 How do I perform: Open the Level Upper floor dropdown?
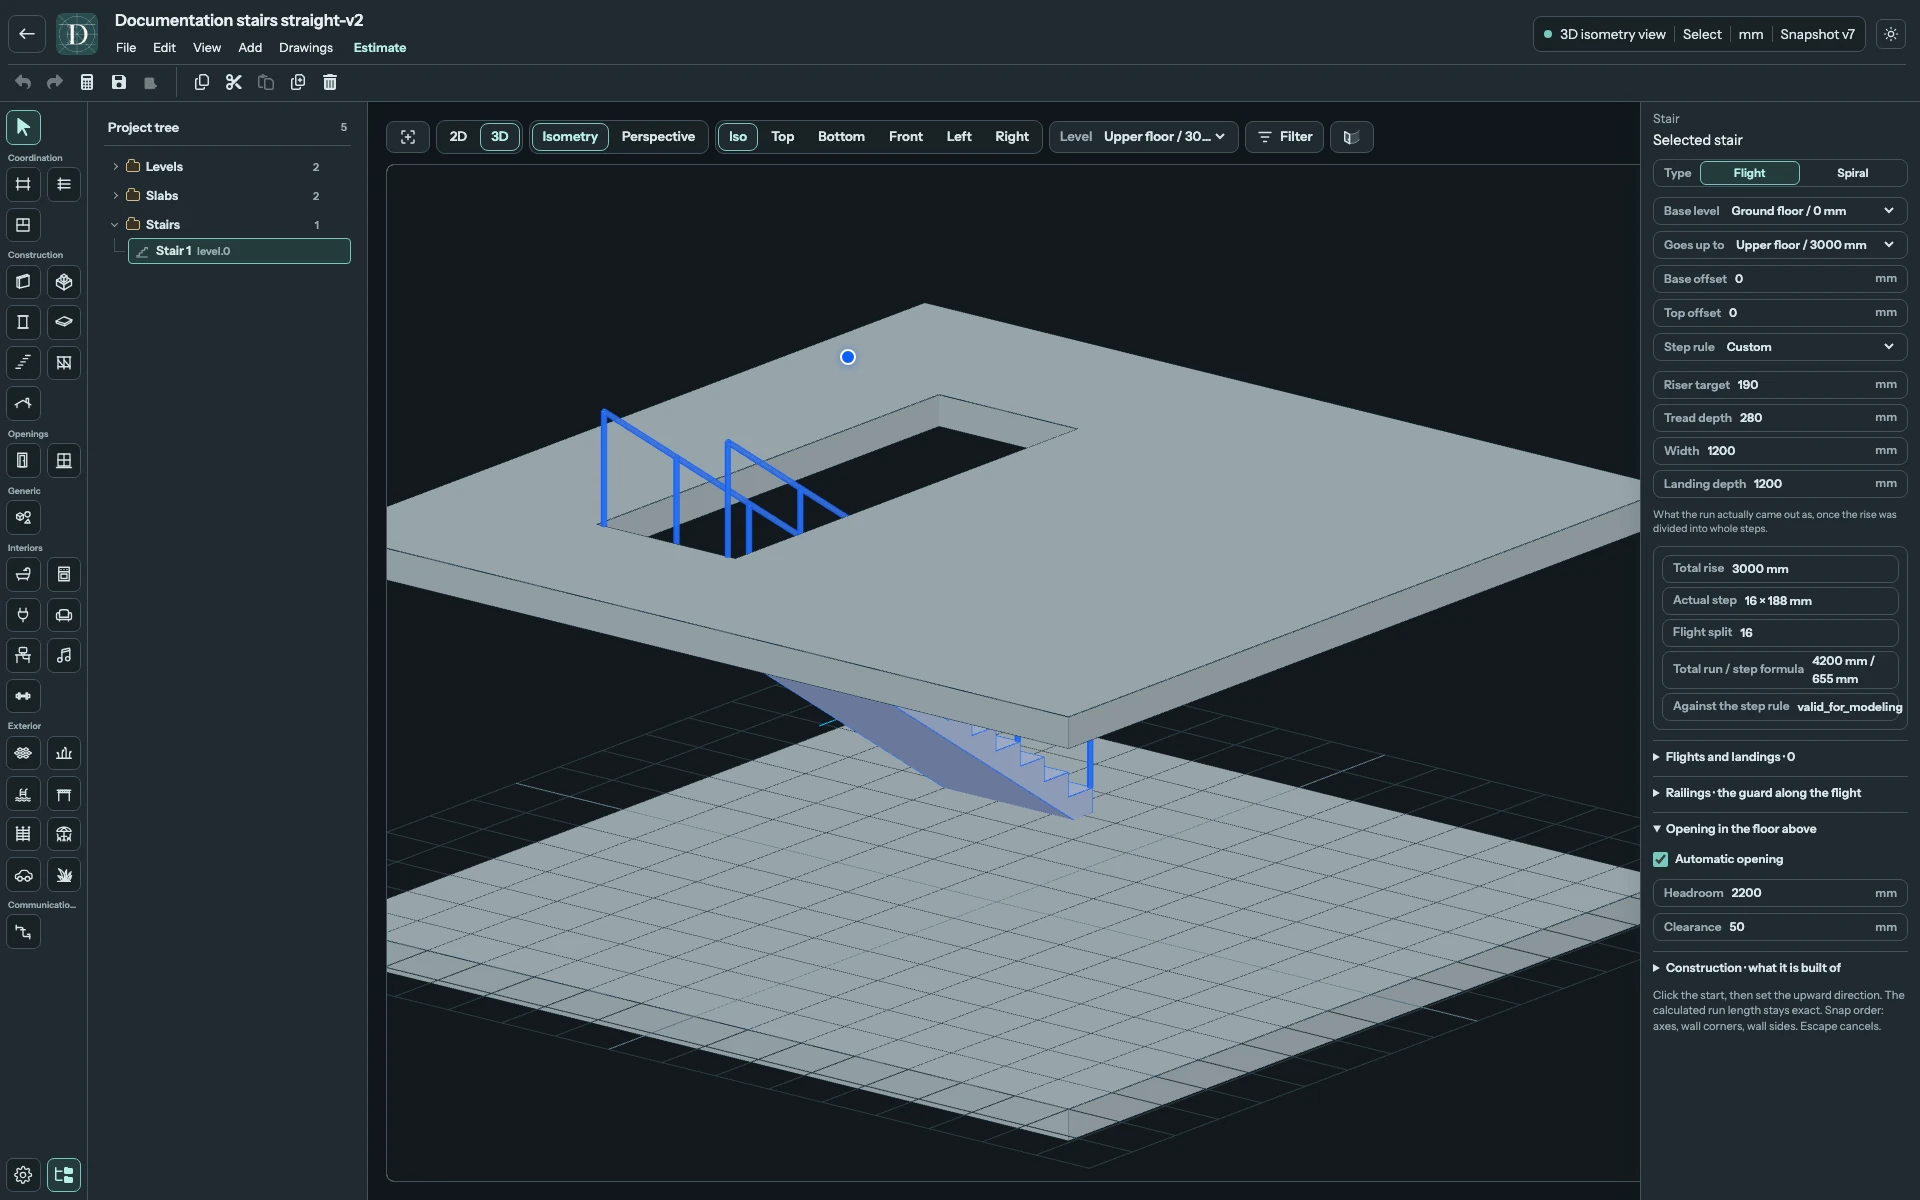tap(1143, 137)
